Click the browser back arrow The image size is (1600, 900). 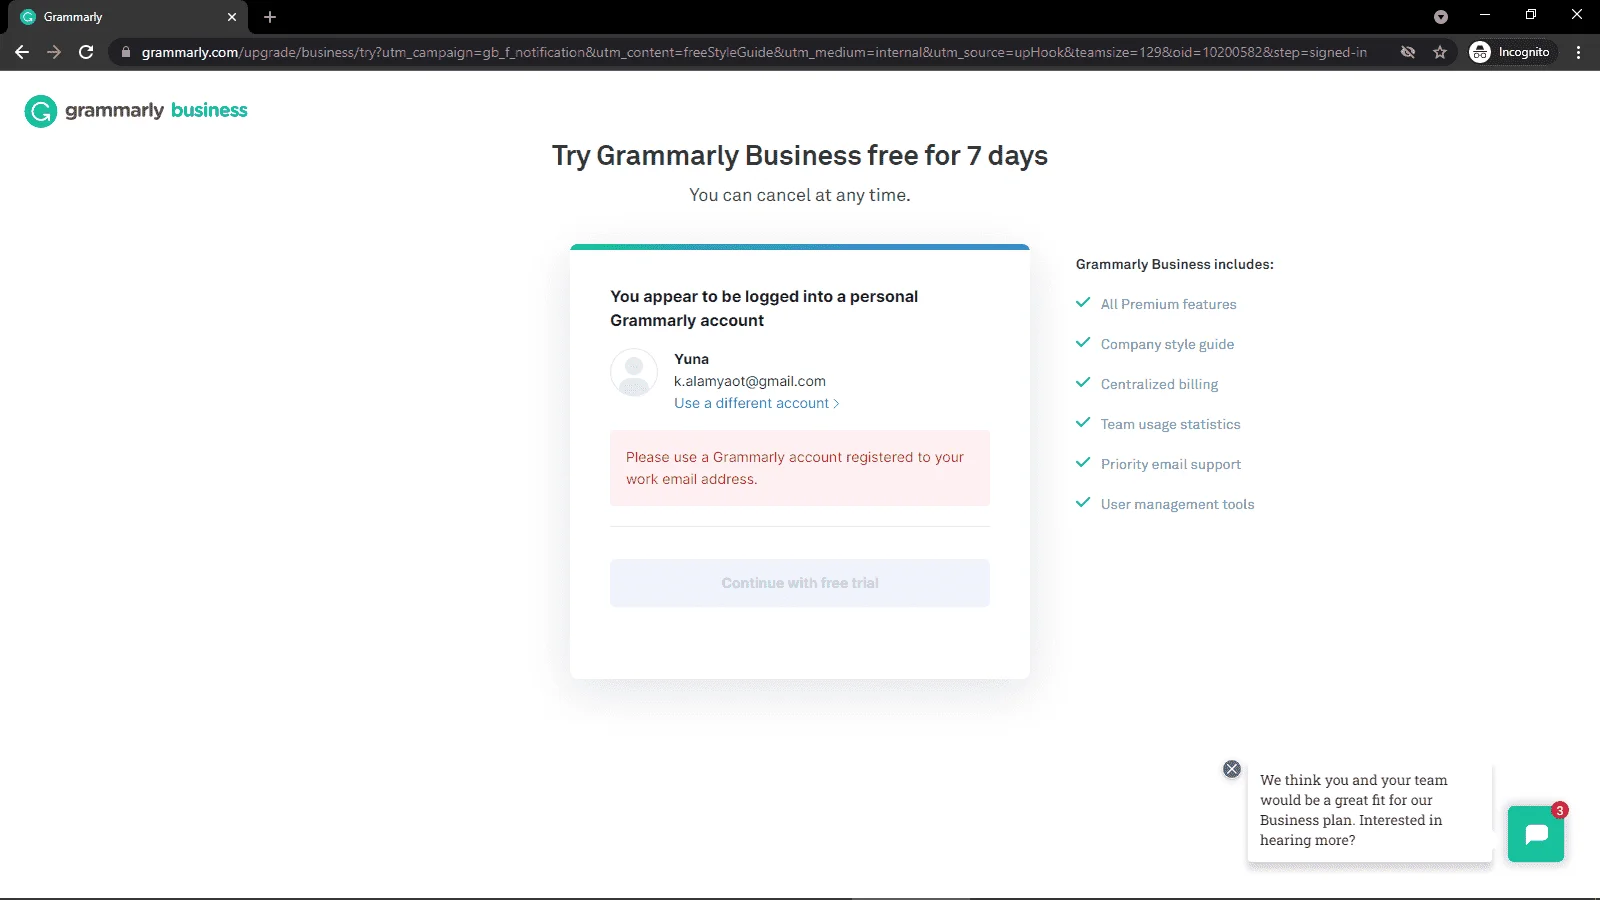[x=22, y=52]
